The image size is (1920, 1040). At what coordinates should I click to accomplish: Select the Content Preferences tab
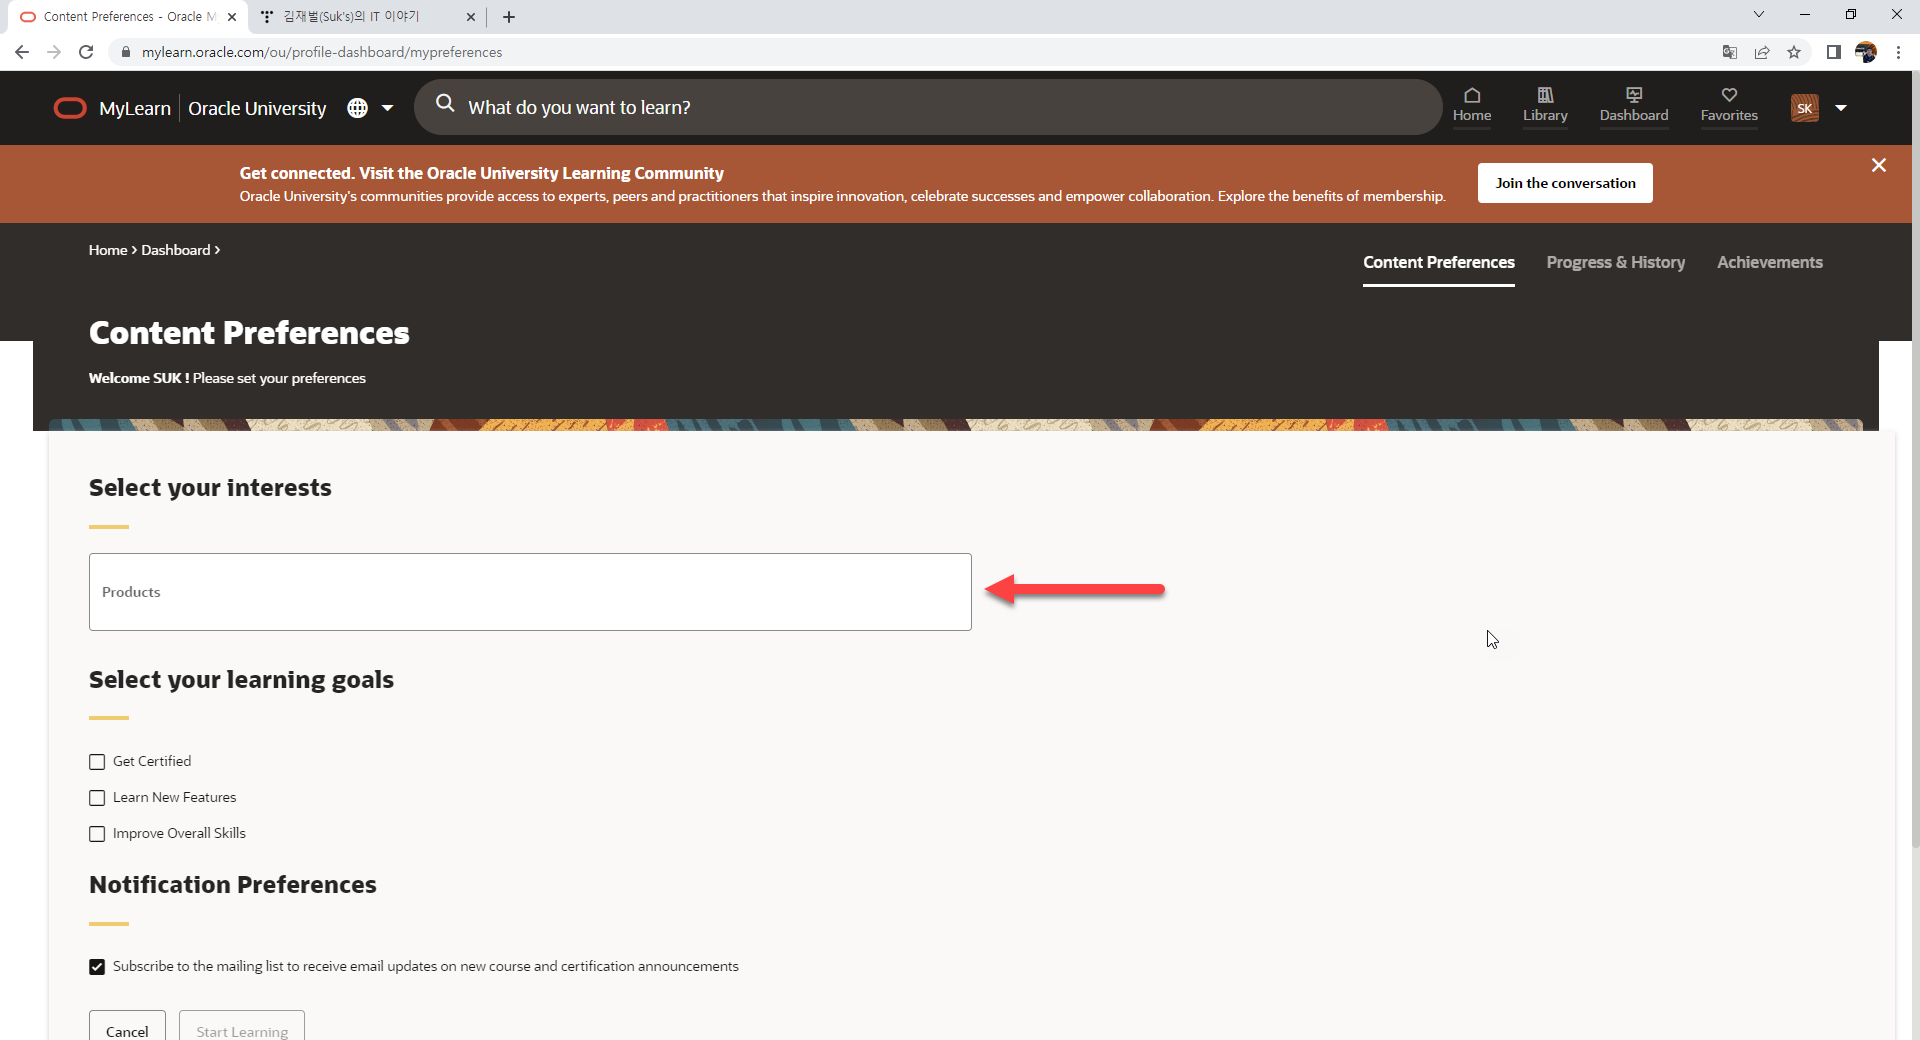point(1438,262)
